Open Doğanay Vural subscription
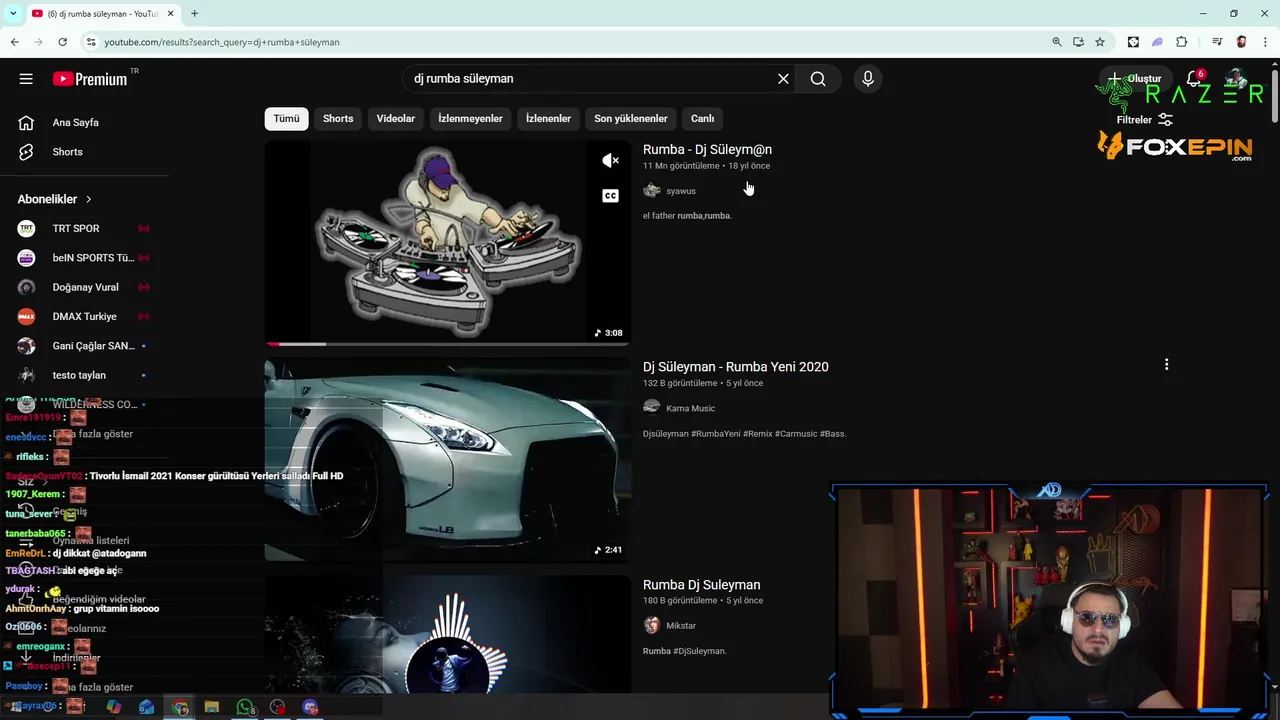The height and width of the screenshot is (720, 1280). pos(85,287)
